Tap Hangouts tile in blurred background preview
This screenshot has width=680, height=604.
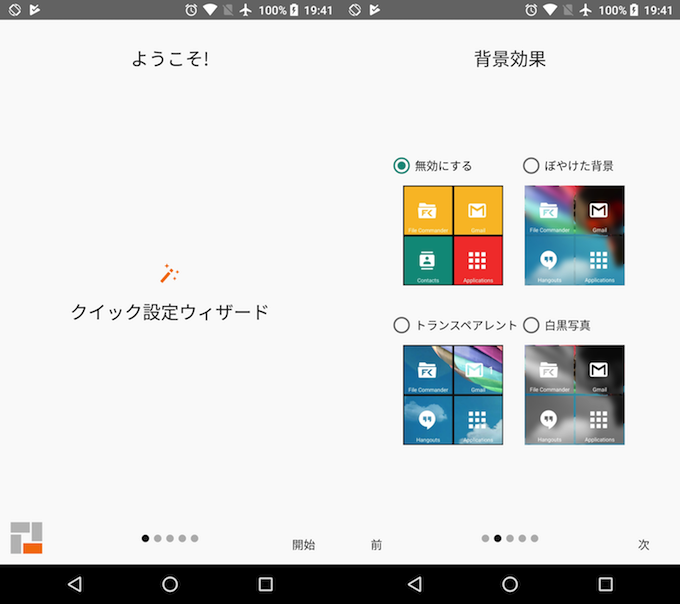coord(549,260)
